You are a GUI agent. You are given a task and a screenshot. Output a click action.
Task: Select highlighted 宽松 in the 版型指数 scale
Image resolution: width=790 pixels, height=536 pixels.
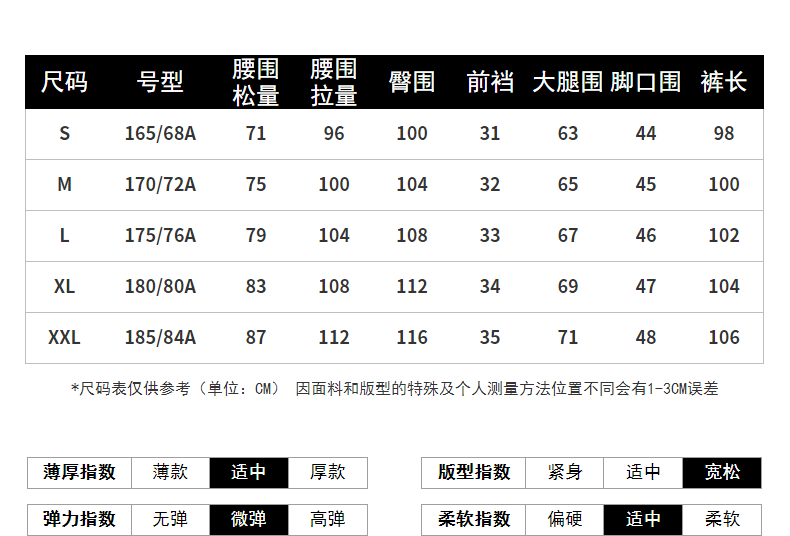[x=722, y=473]
